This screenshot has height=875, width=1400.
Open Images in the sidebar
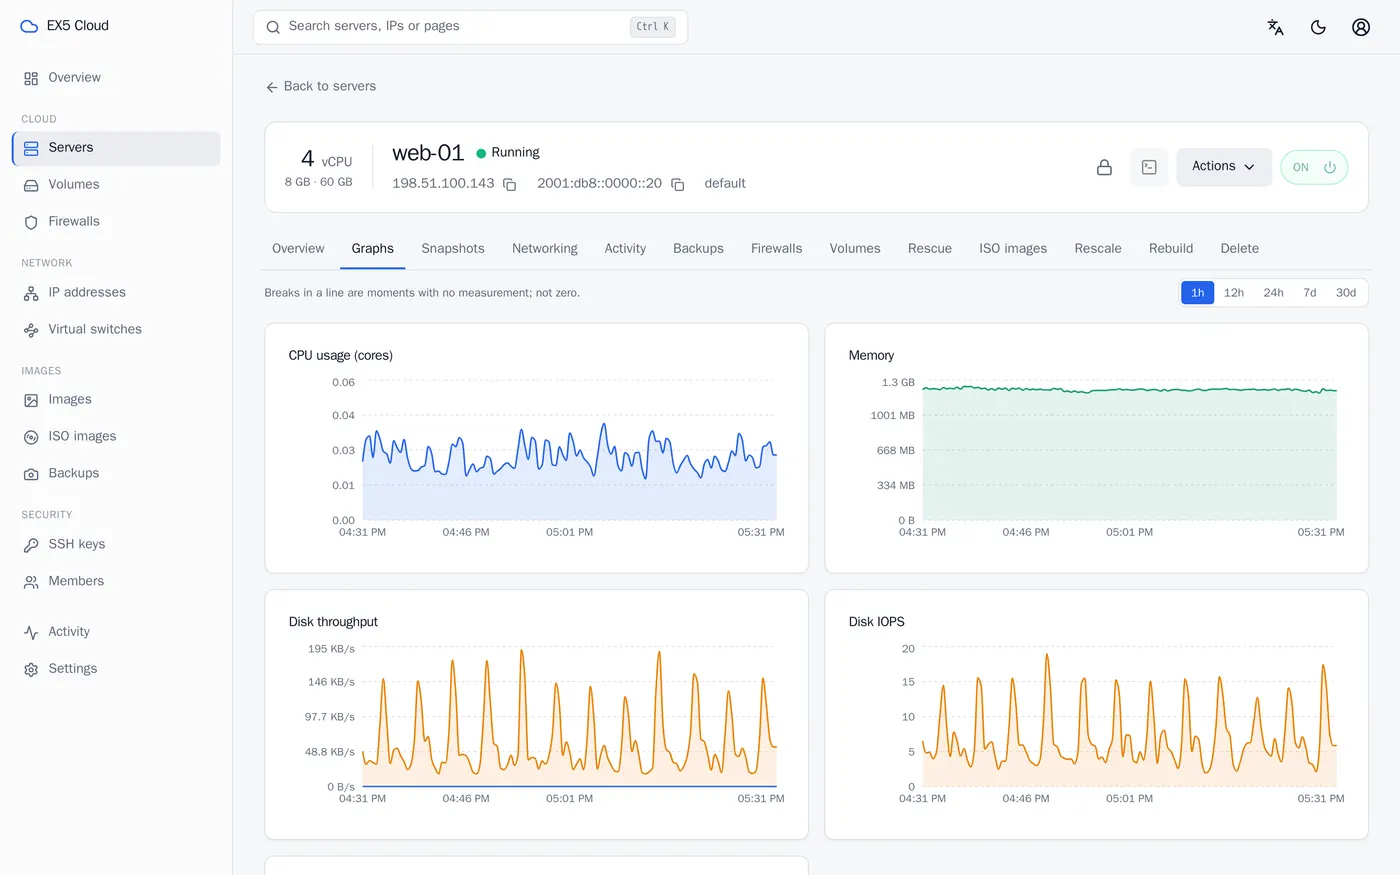point(116,400)
